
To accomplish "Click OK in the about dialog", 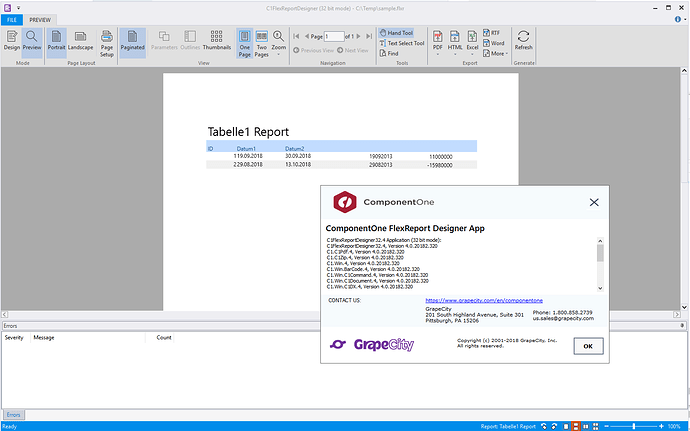I will 588,346.
